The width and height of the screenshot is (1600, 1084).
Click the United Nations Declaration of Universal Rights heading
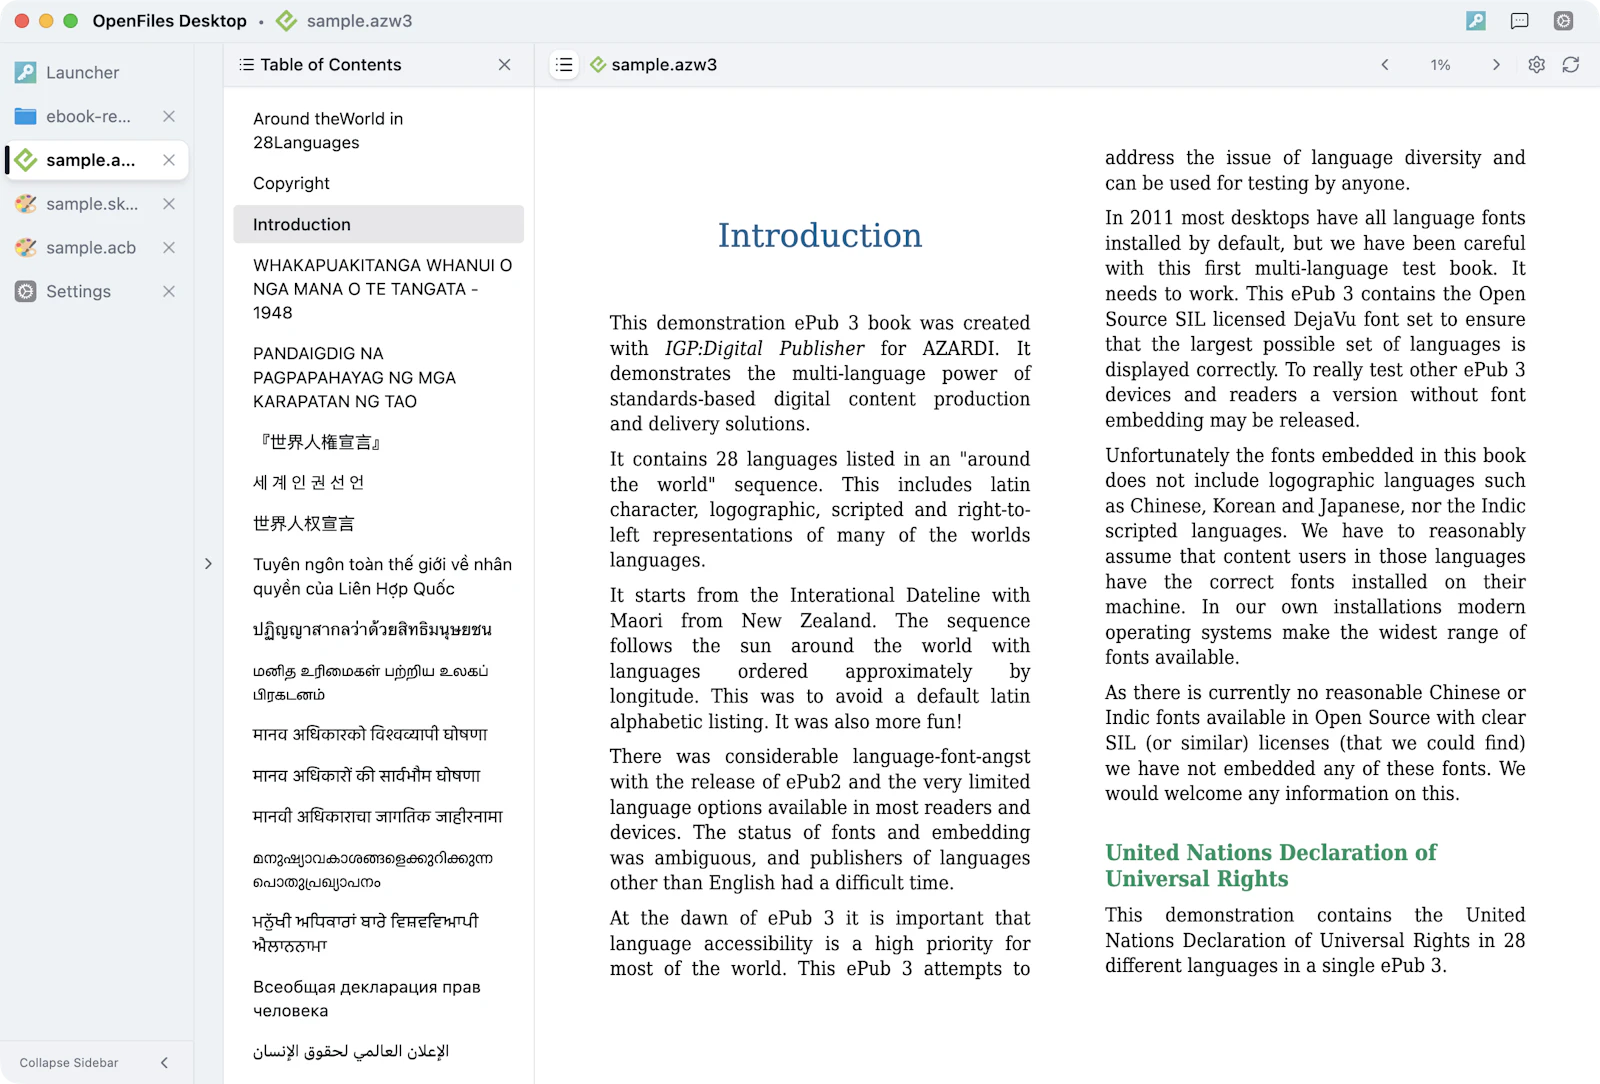point(1271,866)
